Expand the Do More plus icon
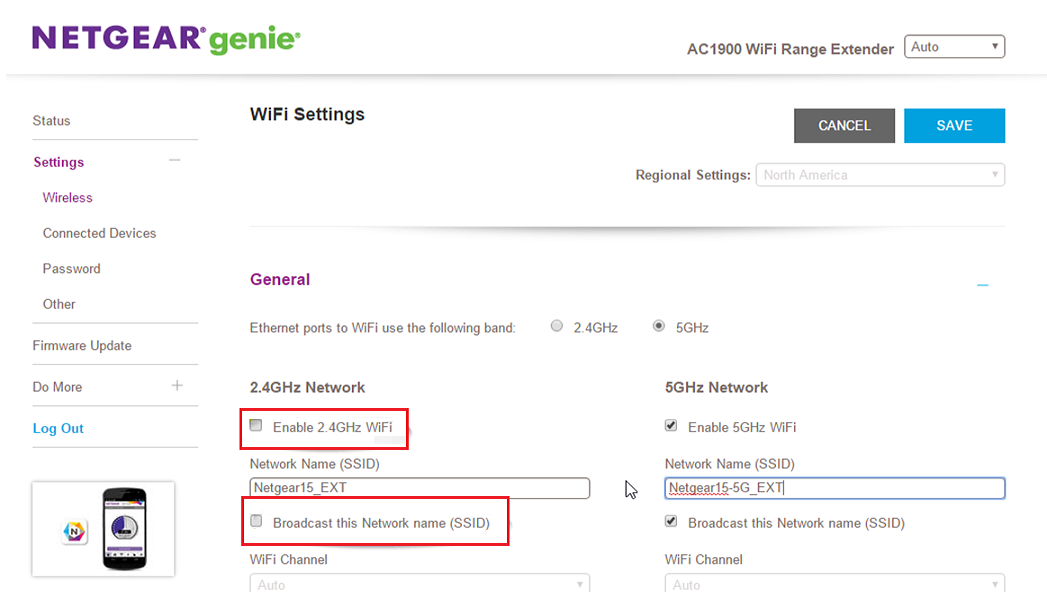This screenshot has height=592, width=1047. pyautogui.click(x=177, y=385)
